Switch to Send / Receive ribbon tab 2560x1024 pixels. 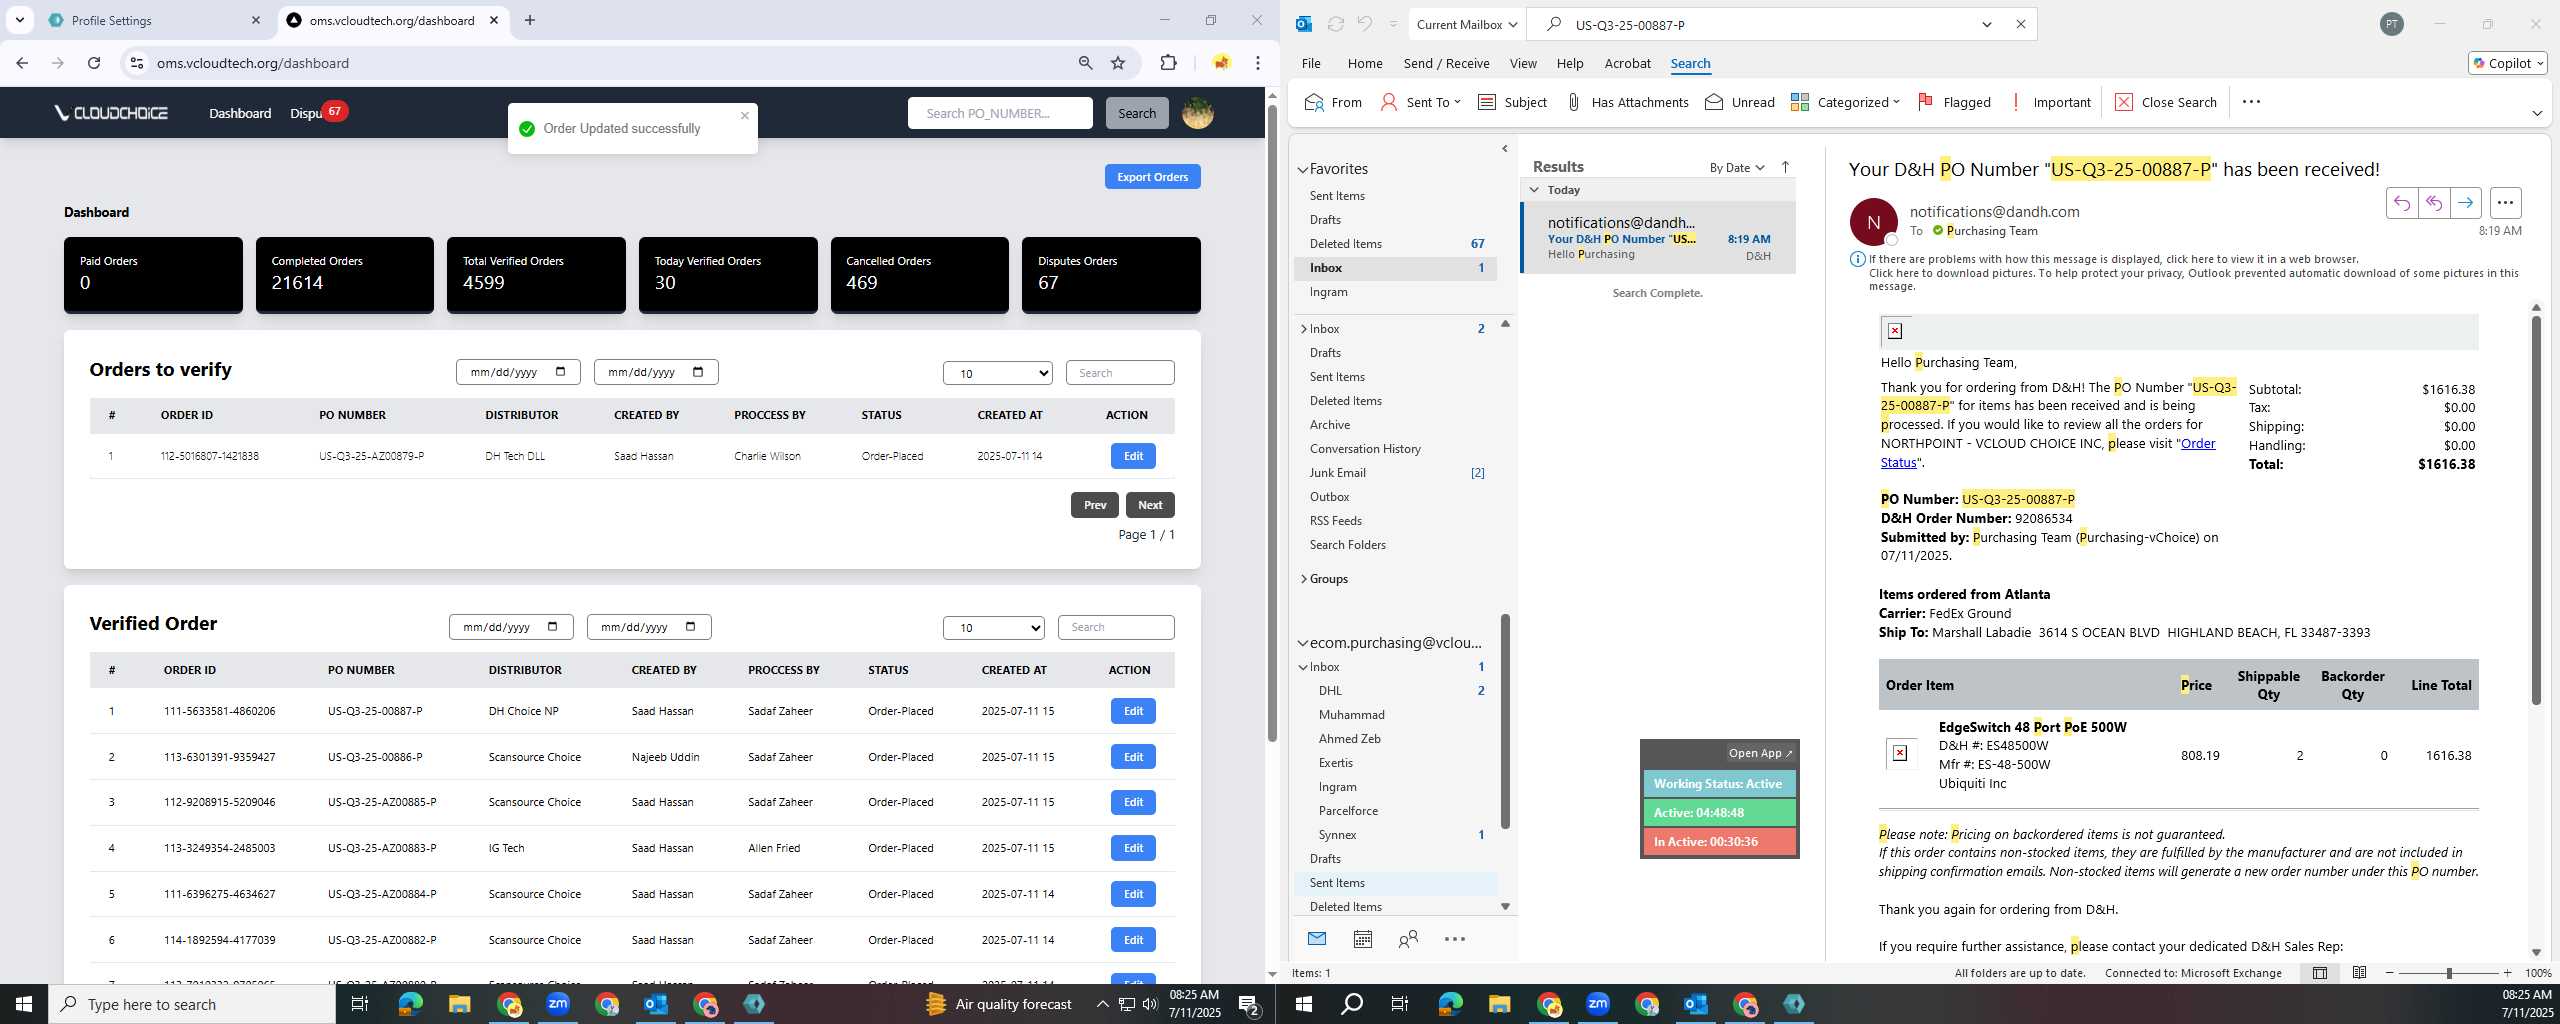(1446, 63)
